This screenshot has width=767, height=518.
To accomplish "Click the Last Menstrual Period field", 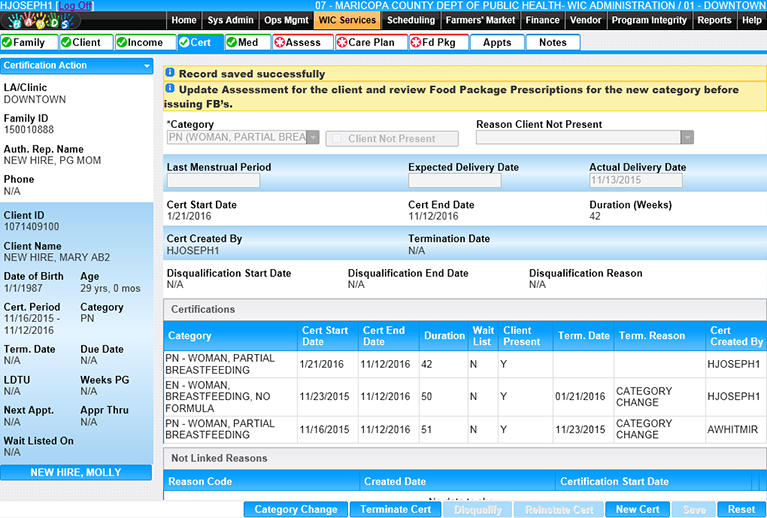I will [x=213, y=181].
